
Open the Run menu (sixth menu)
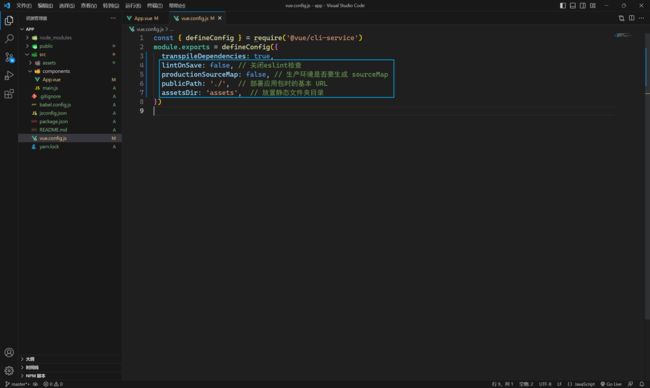pyautogui.click(x=133, y=5)
